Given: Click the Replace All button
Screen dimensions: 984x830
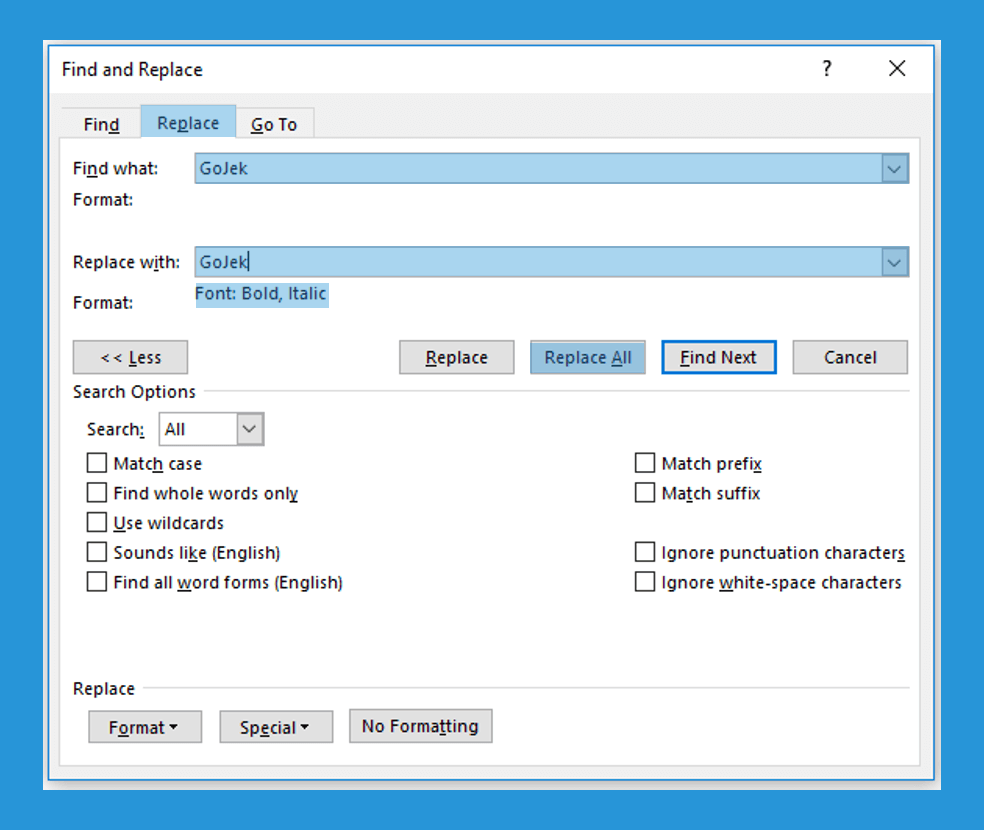Looking at the screenshot, I should (x=587, y=357).
